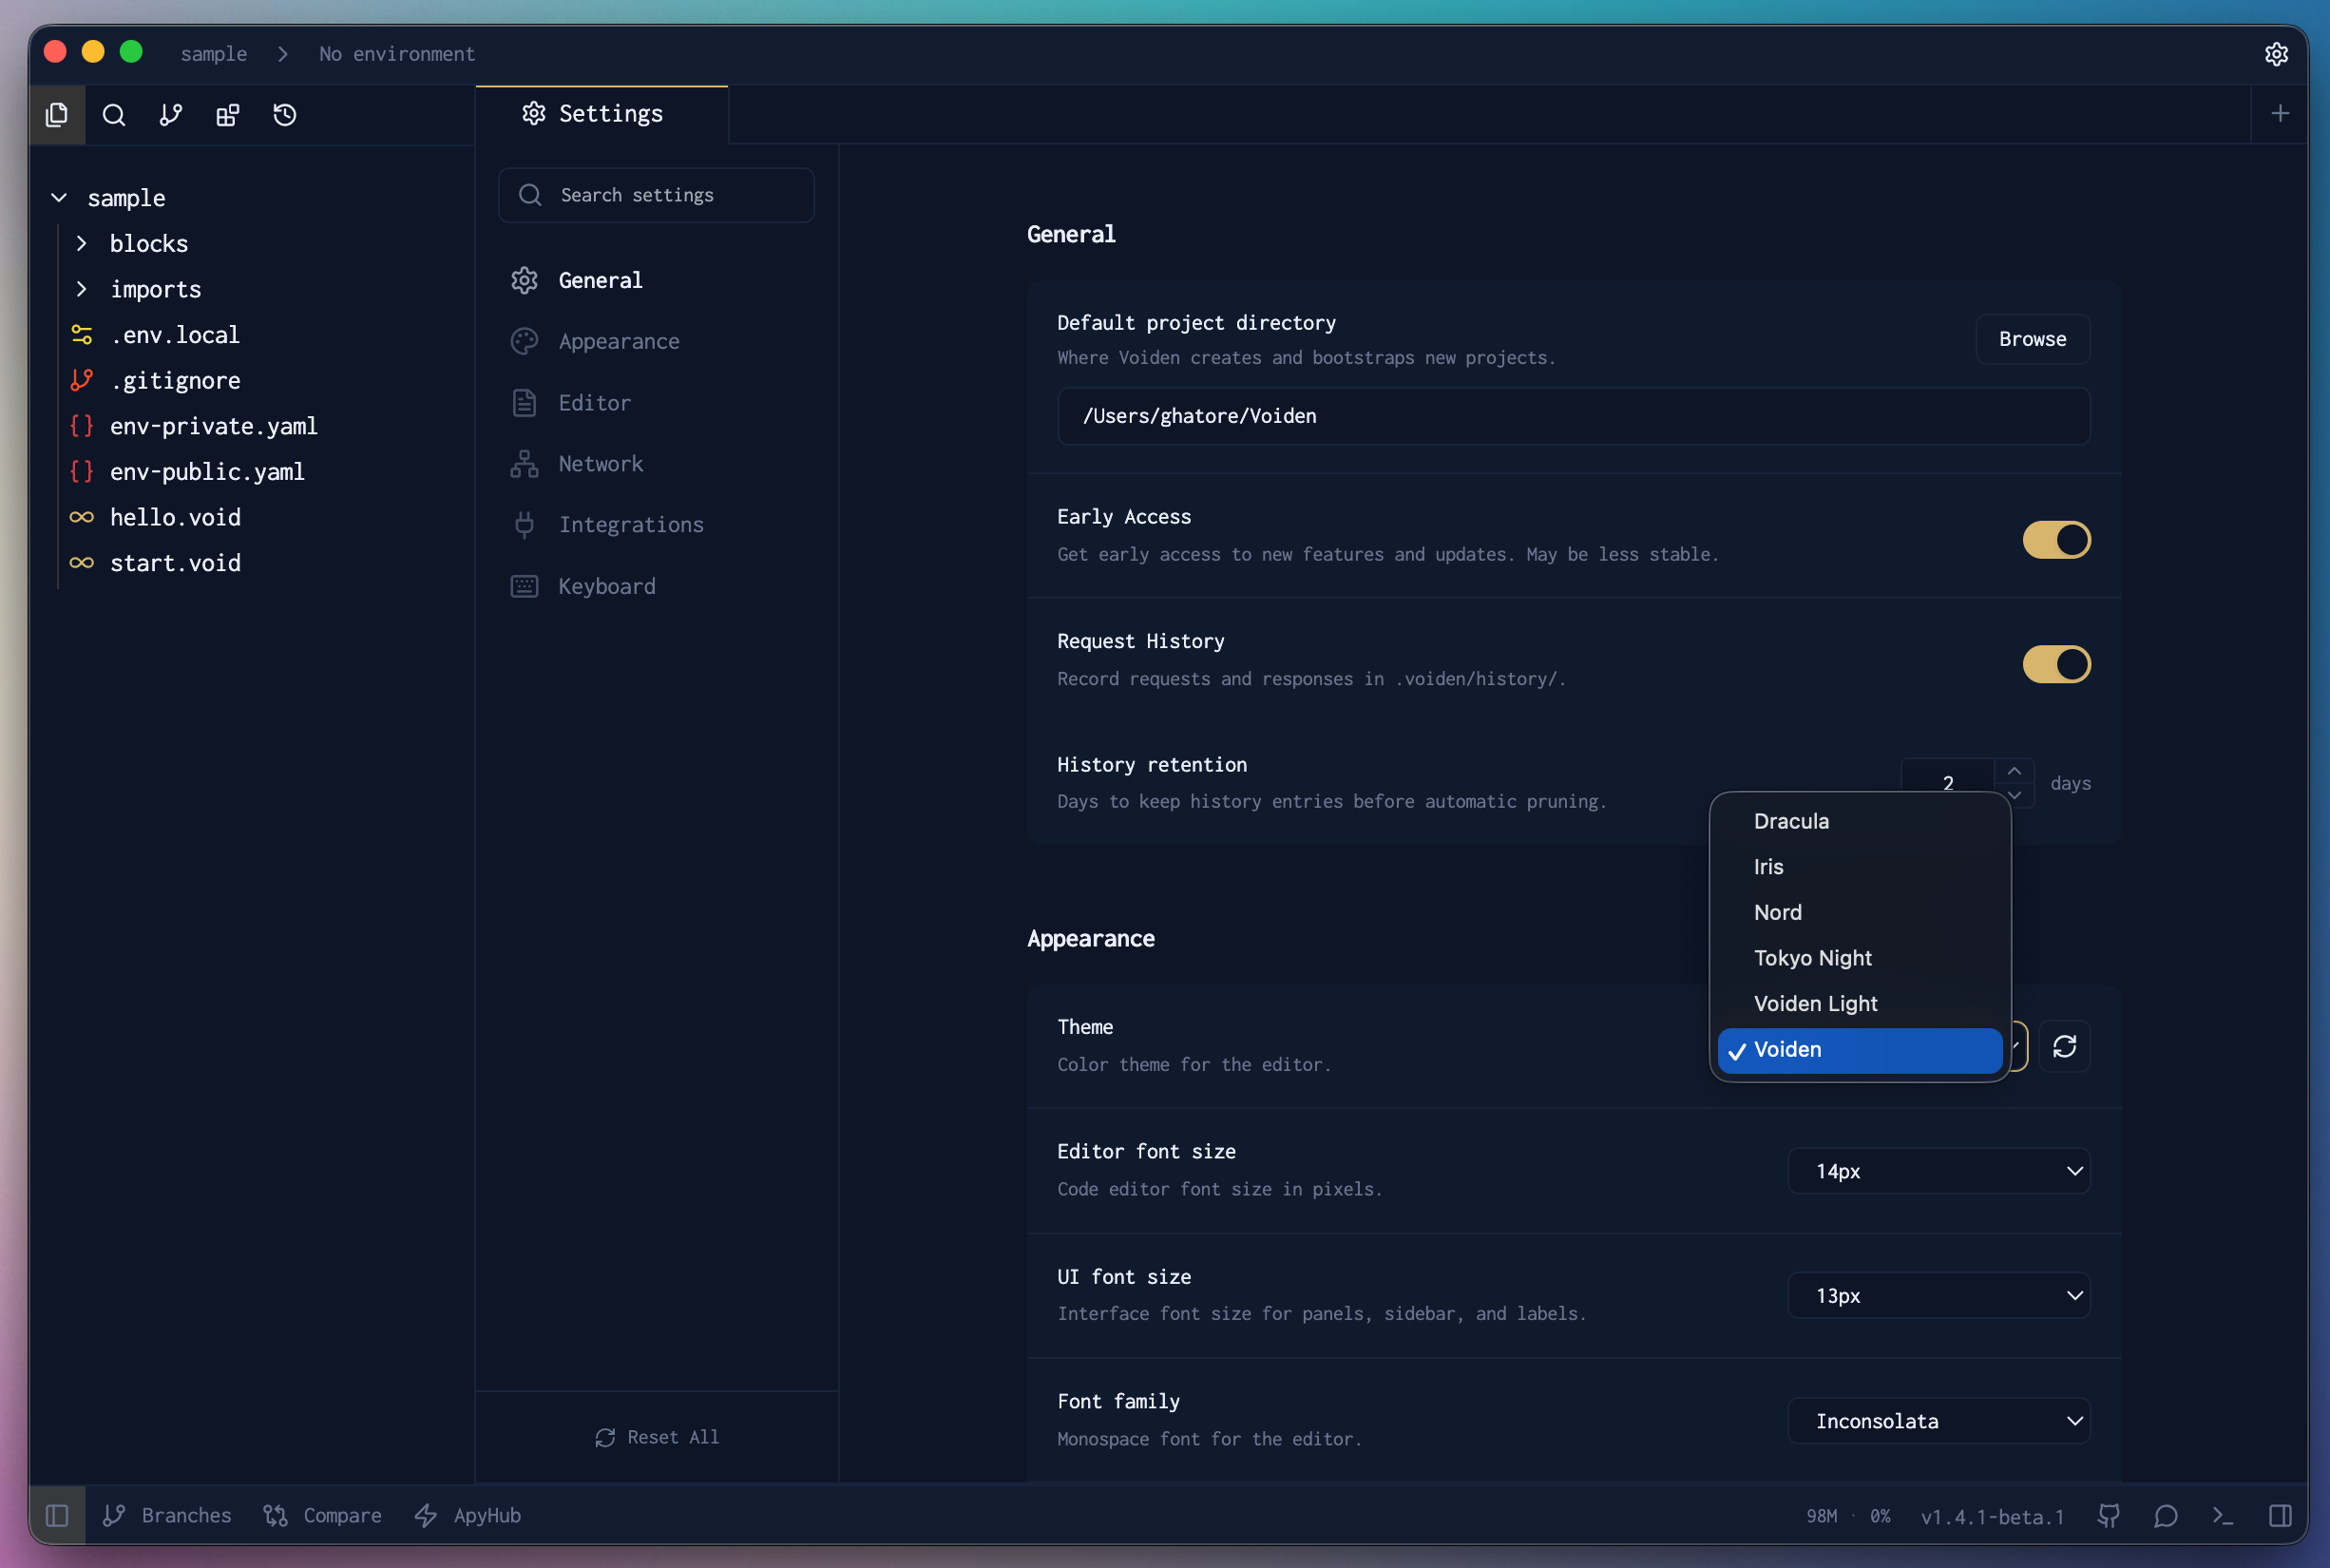Select Tokyo Night from theme list
Image resolution: width=2330 pixels, height=1568 pixels.
coord(1812,958)
